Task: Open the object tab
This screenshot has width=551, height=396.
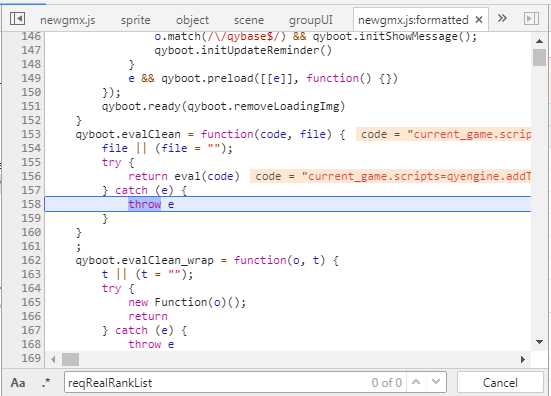Action: (x=193, y=20)
